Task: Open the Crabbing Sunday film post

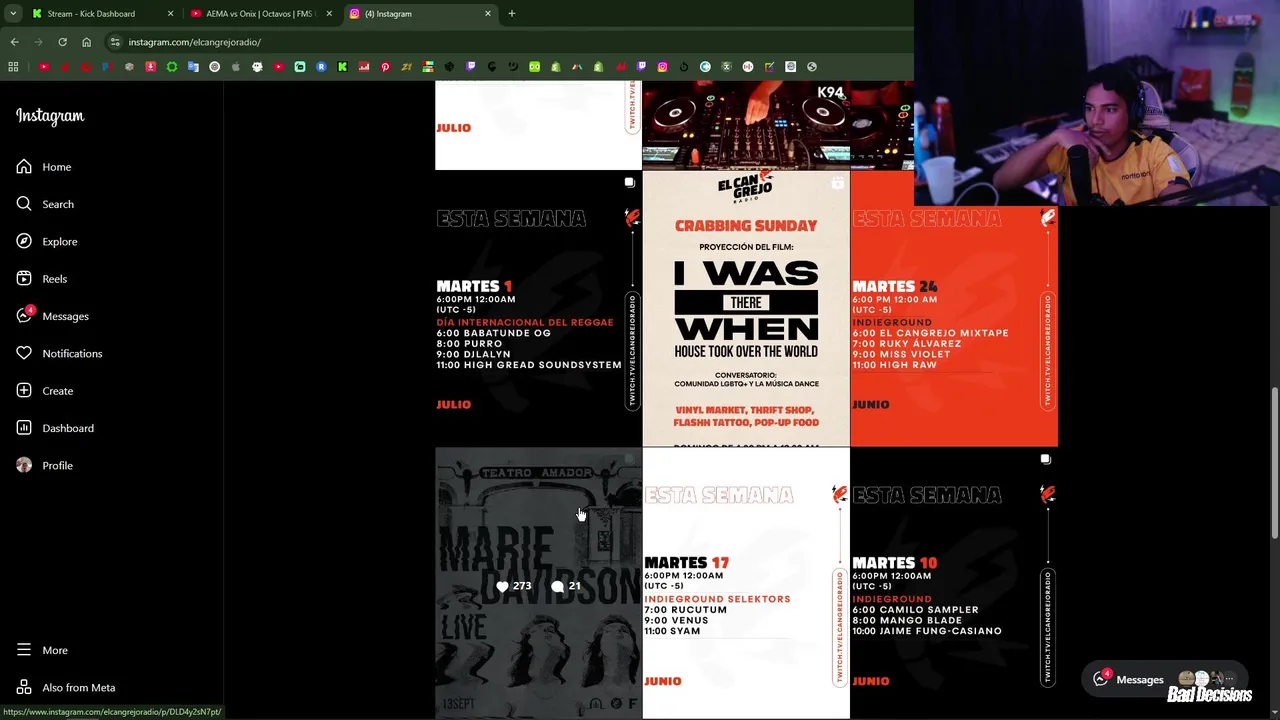Action: coord(746,309)
